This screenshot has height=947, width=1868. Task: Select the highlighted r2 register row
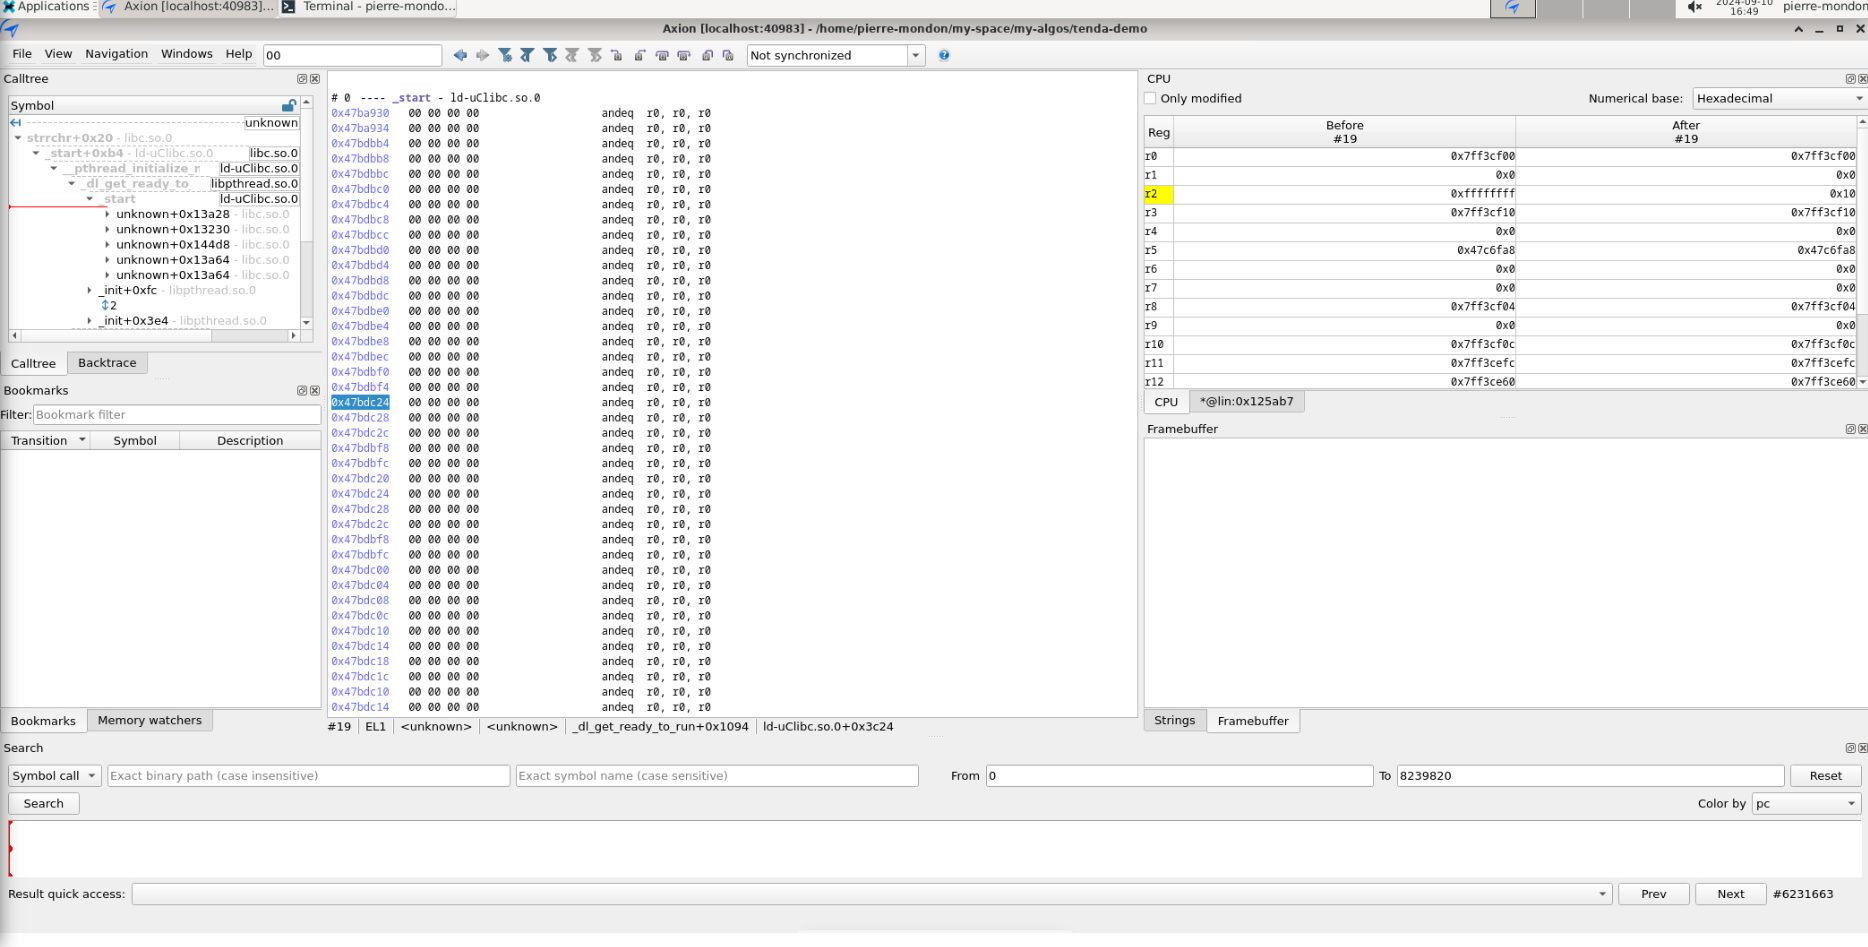click(1500, 194)
